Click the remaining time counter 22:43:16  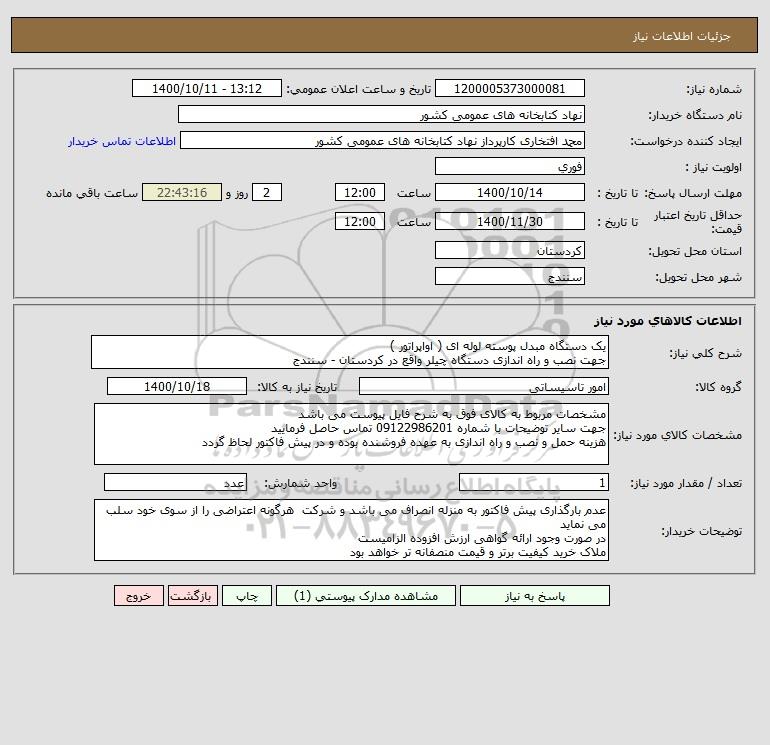(182, 193)
